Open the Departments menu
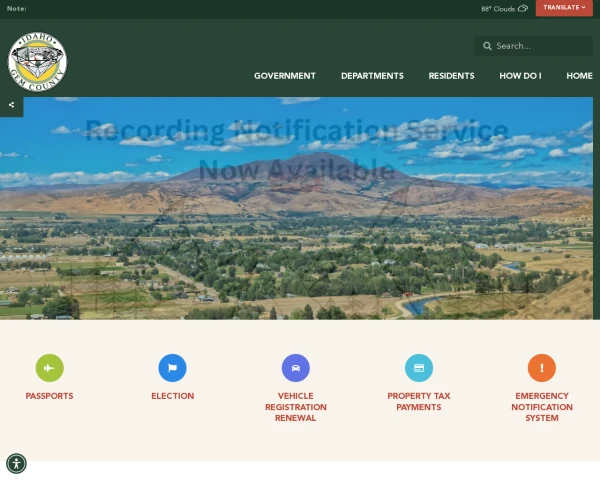The height and width of the screenshot is (480, 600). (x=372, y=76)
